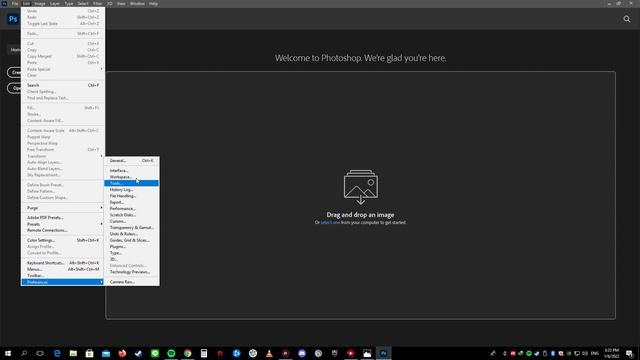
Task: Click the Open button on the home screen
Action: [x=14, y=88]
